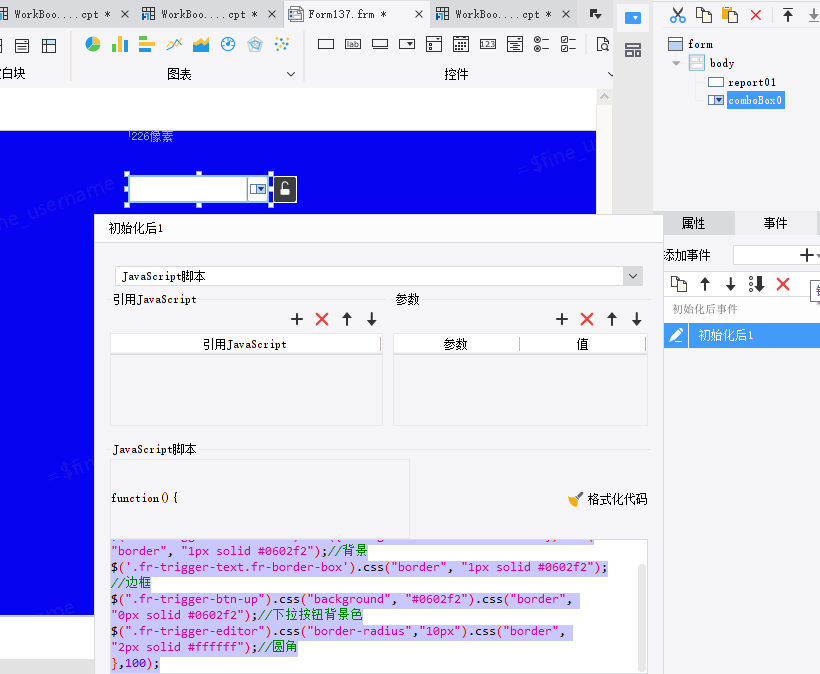
Task: Collapse the body node in widget tree
Action: coord(676,63)
